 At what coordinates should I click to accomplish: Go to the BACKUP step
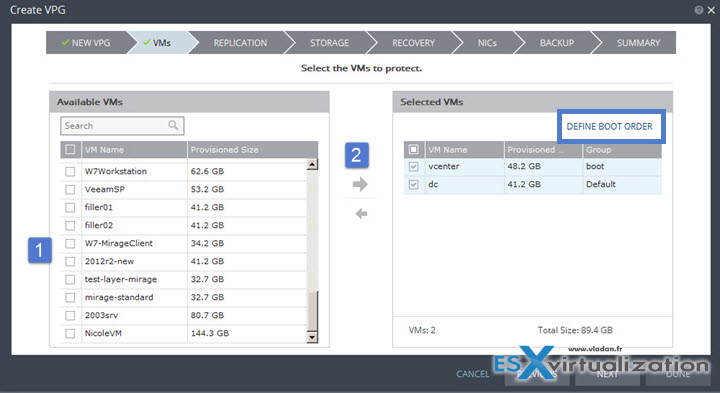[x=557, y=43]
